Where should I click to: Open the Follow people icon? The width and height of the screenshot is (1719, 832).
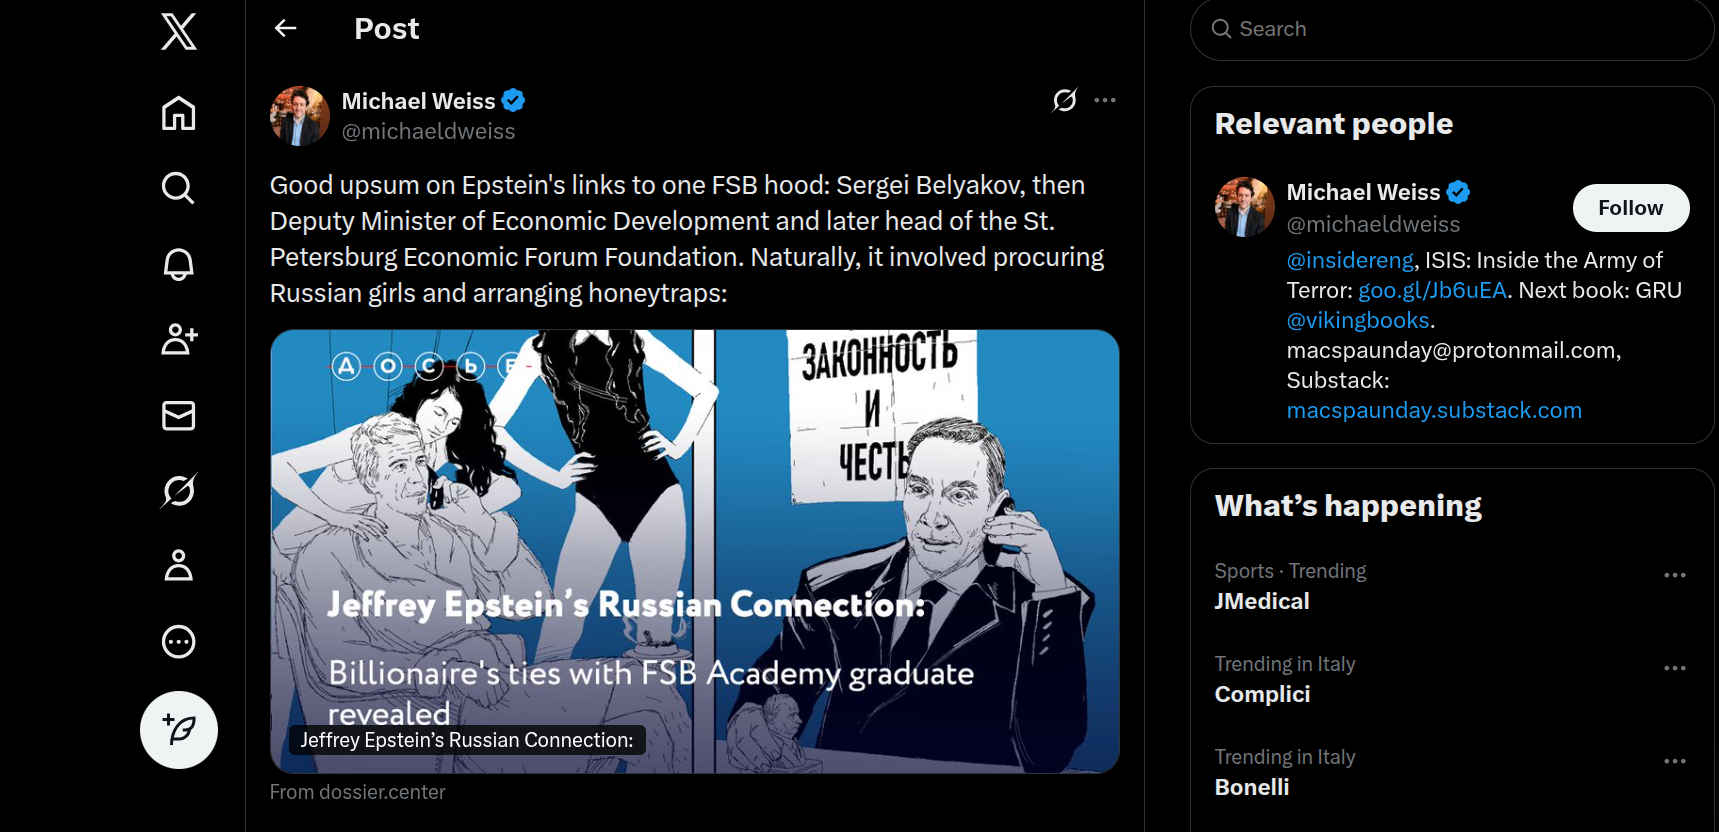[x=179, y=339]
